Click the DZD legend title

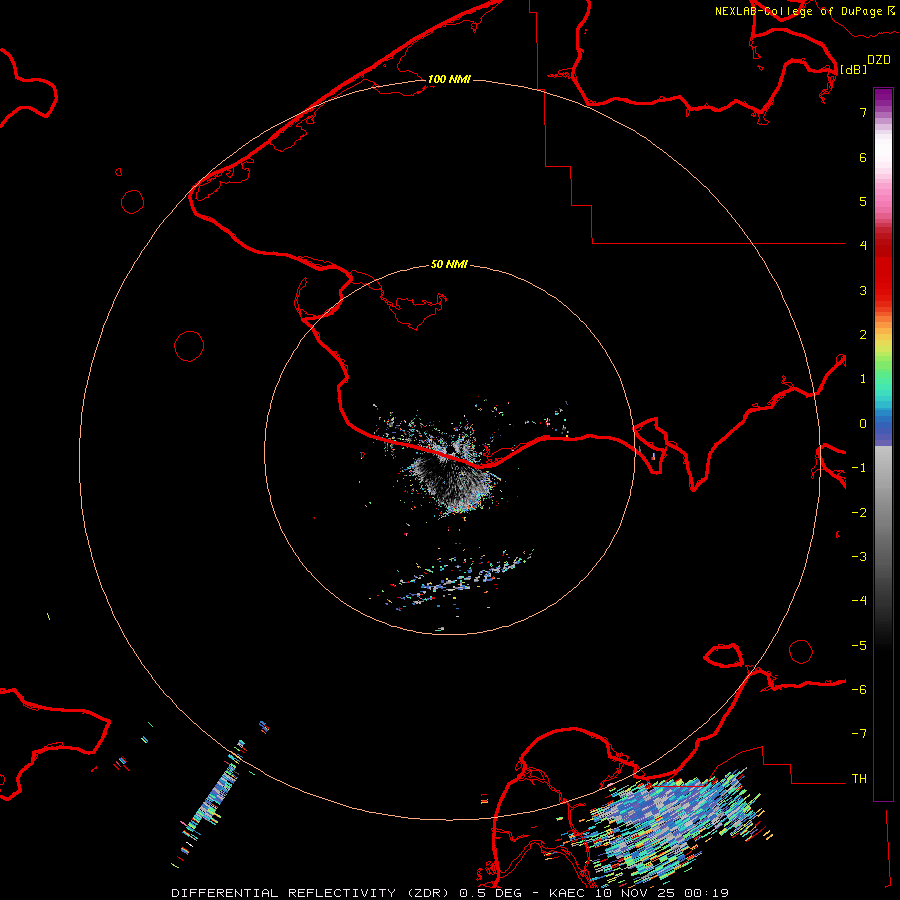pyautogui.click(x=878, y=60)
